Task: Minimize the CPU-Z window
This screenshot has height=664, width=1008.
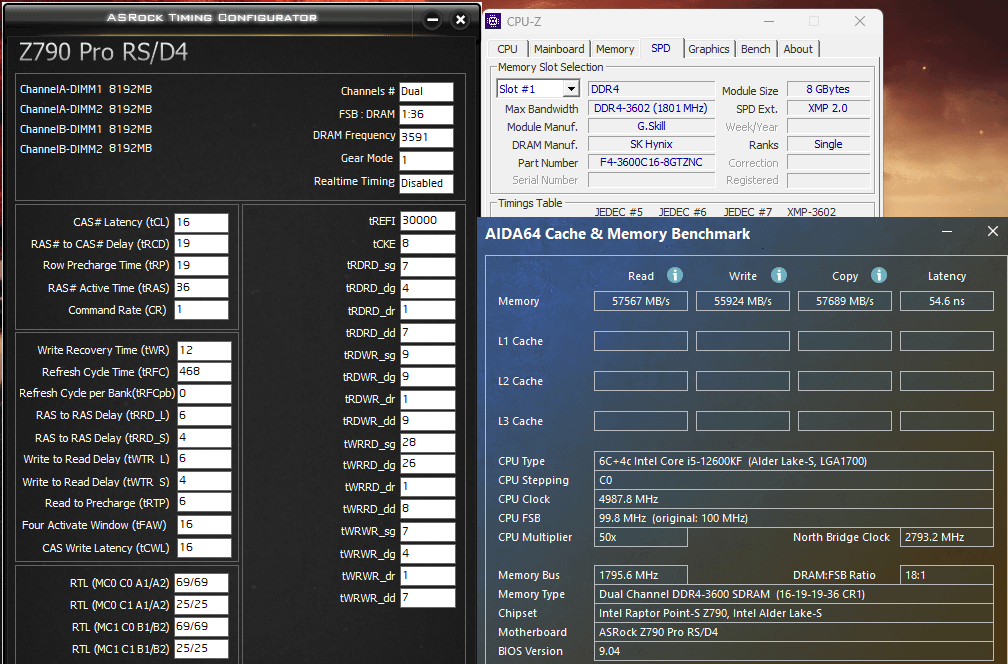Action: [x=769, y=21]
